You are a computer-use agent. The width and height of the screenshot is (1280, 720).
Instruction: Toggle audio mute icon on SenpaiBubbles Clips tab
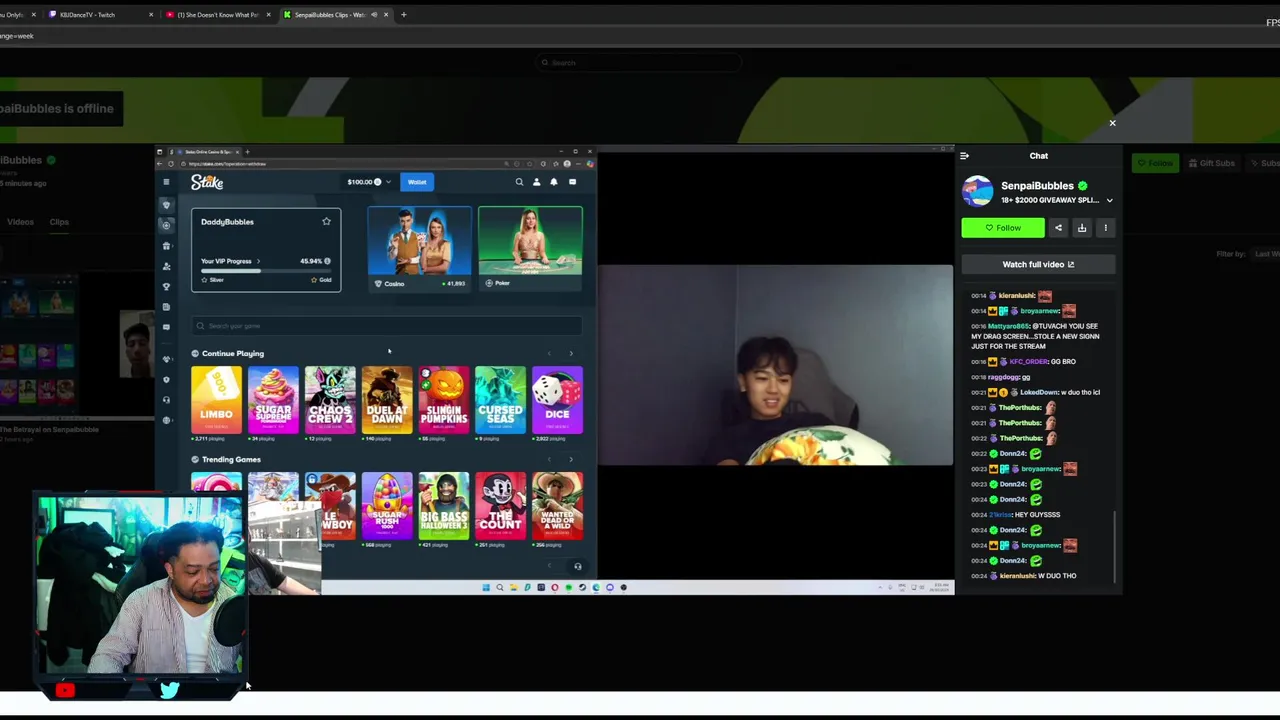click(374, 15)
